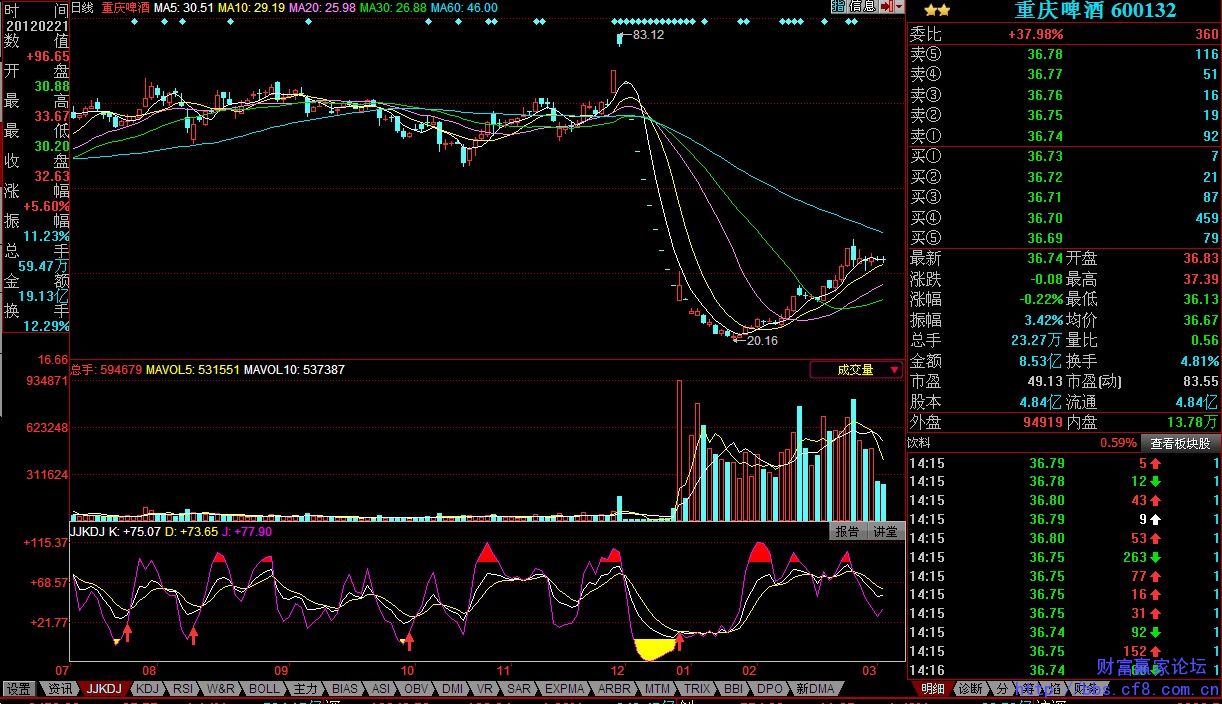
Task: Click the two gold stars rating icon
Action: tap(937, 10)
